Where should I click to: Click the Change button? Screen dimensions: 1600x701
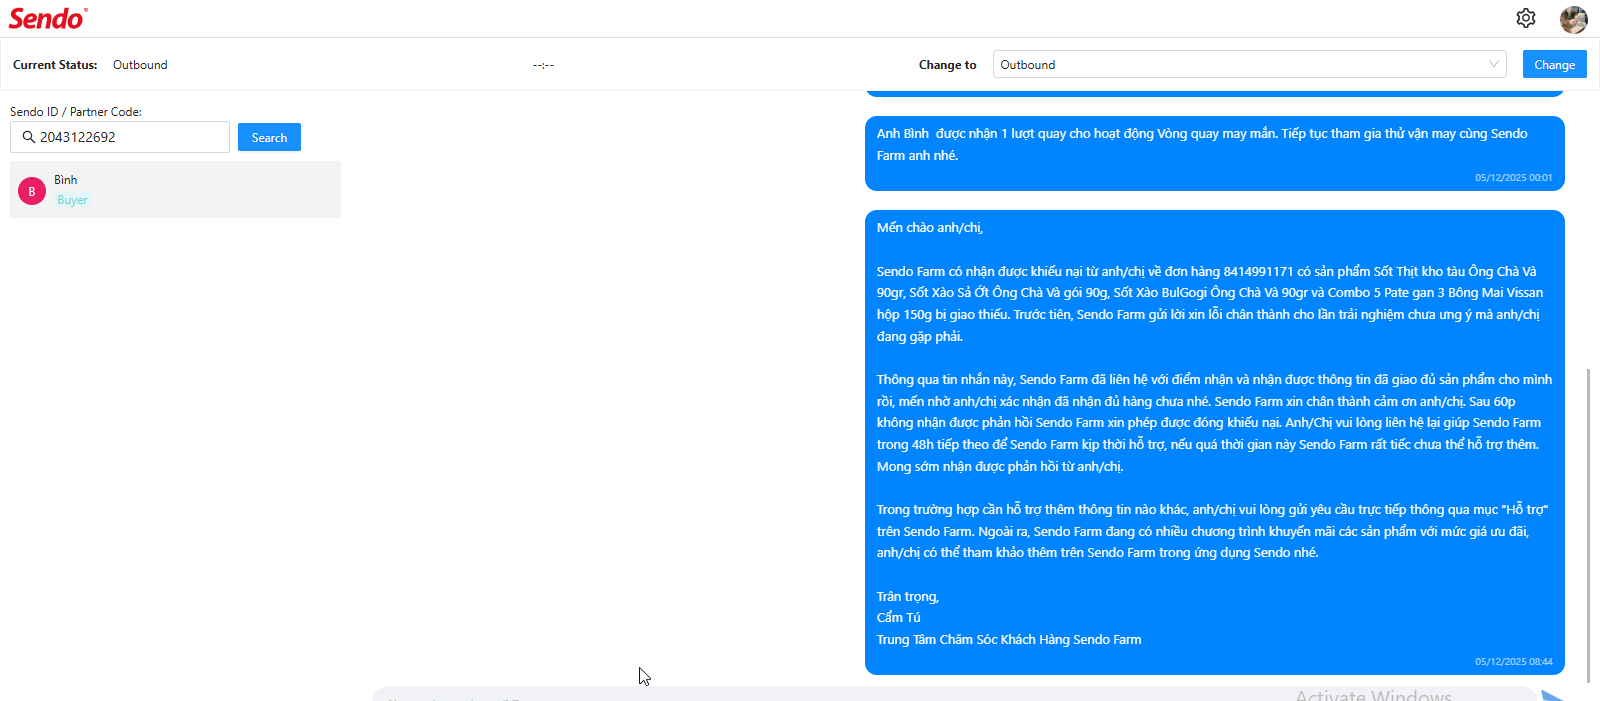1554,64
